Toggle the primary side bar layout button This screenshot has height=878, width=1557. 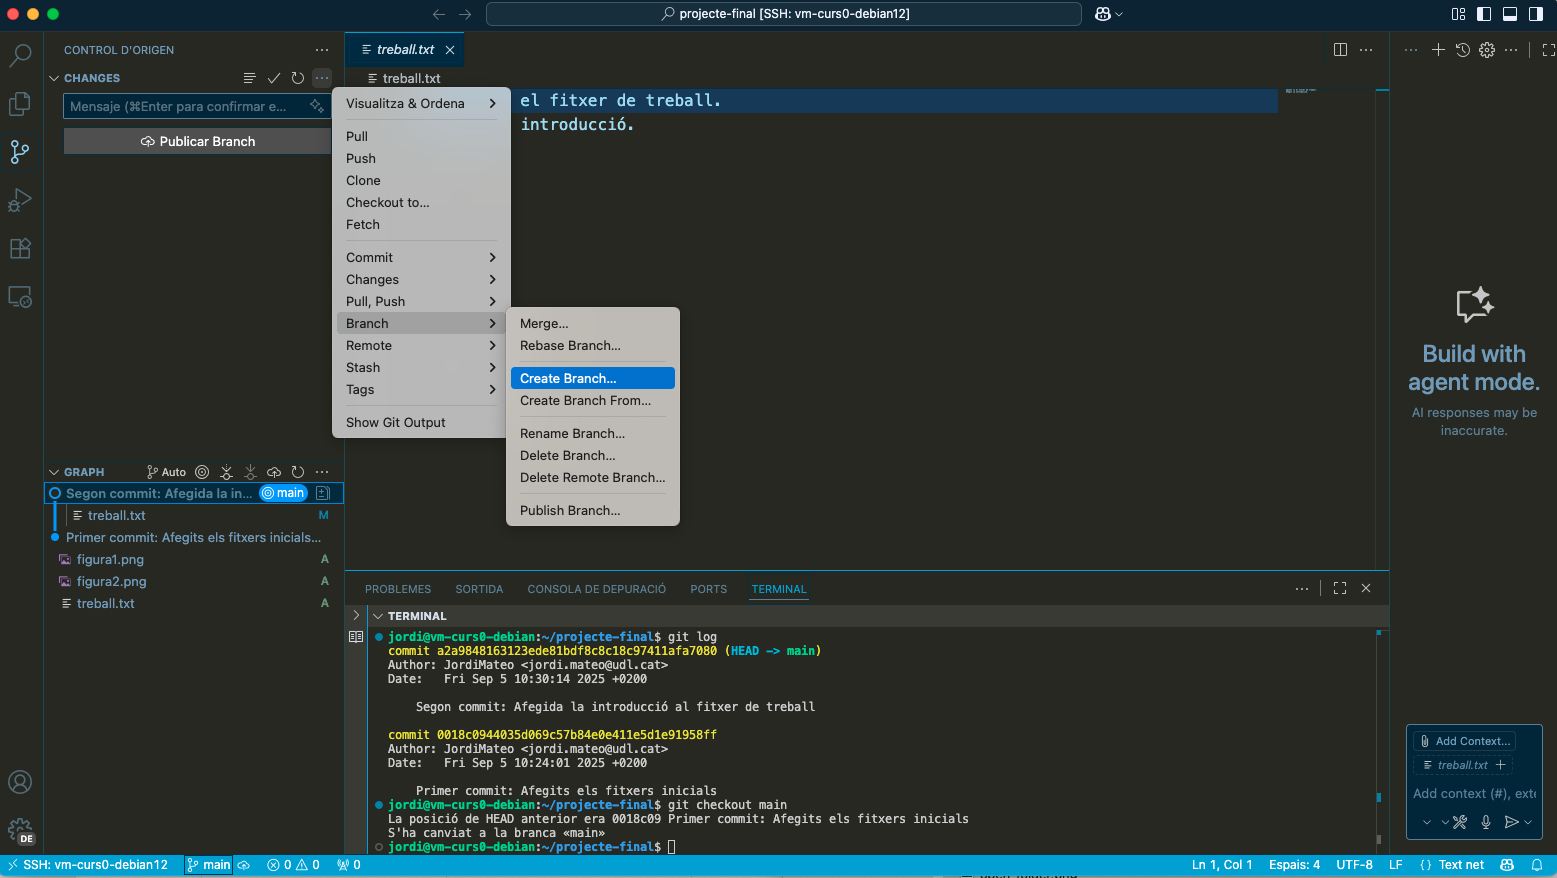tap(1484, 14)
